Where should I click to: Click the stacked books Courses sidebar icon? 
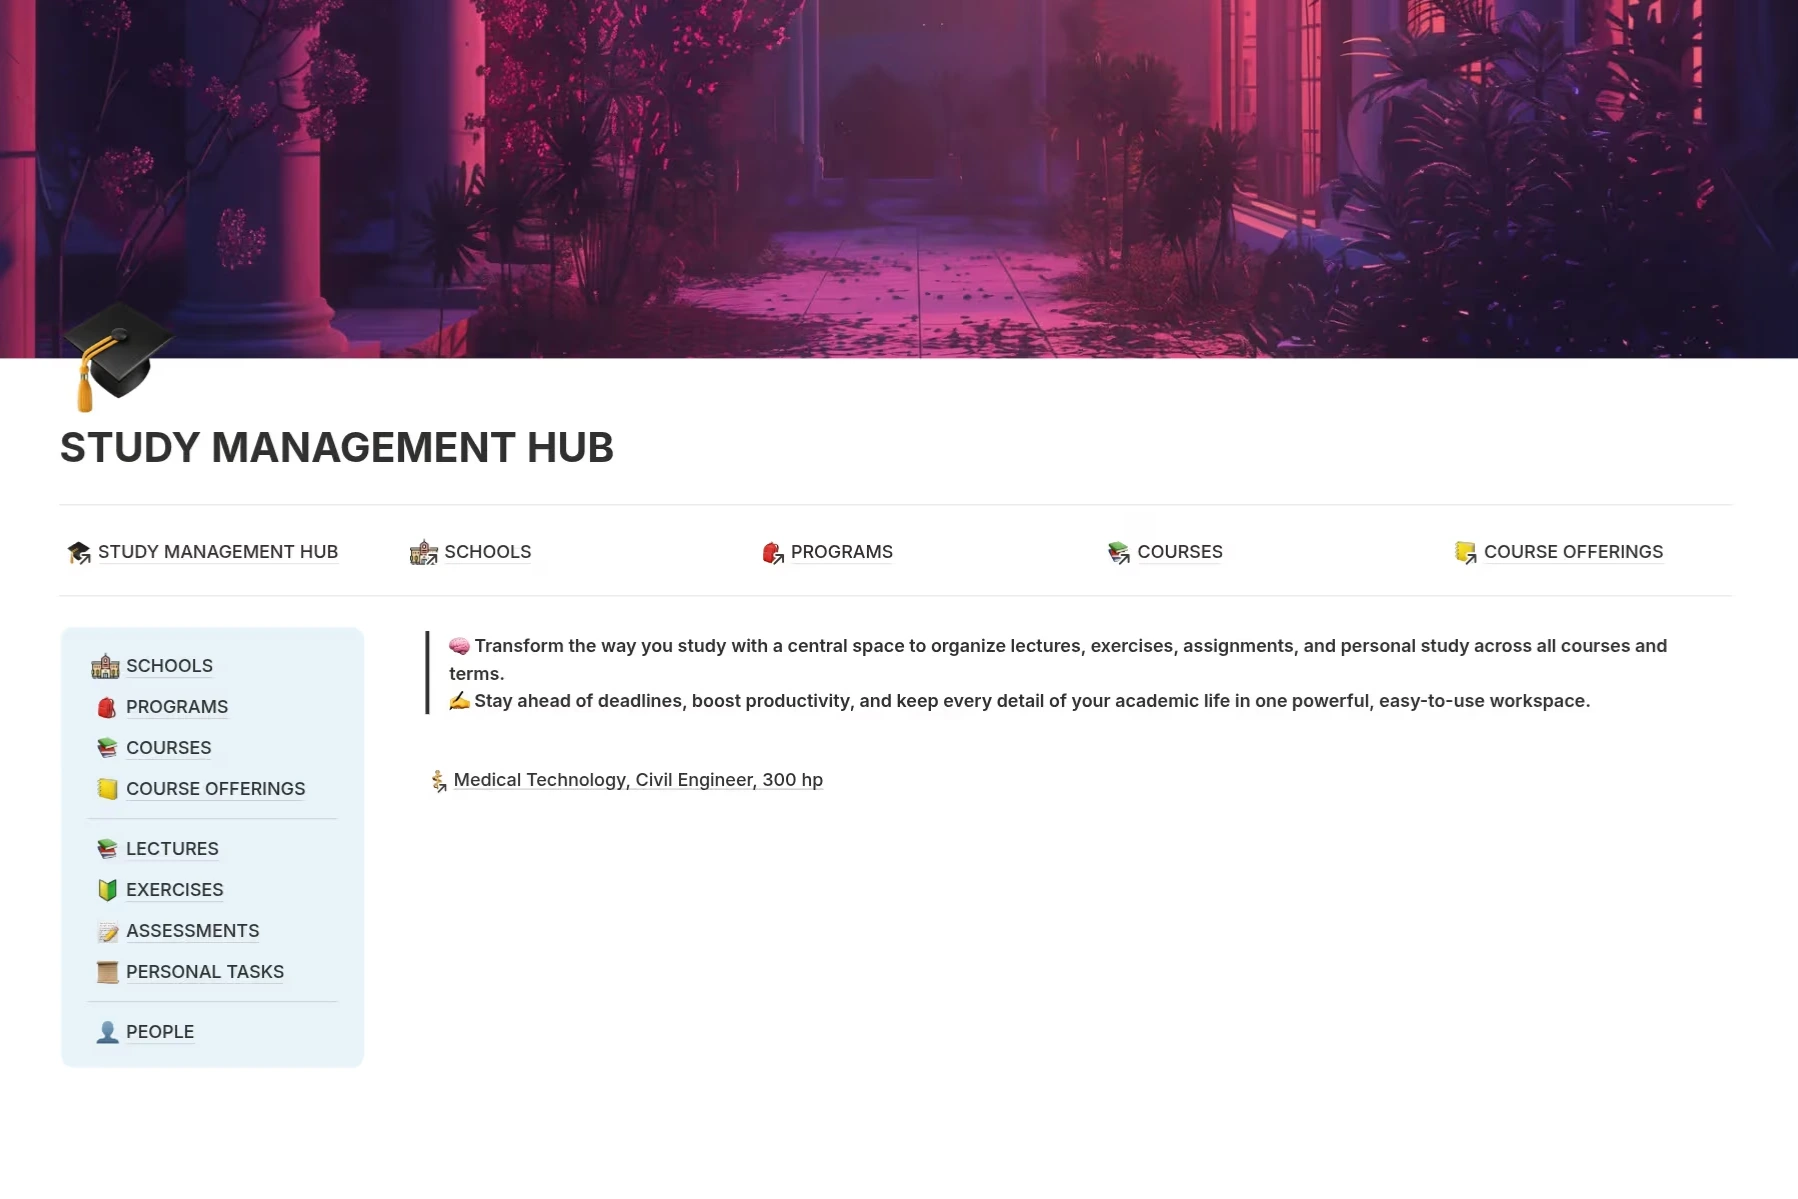(107, 748)
